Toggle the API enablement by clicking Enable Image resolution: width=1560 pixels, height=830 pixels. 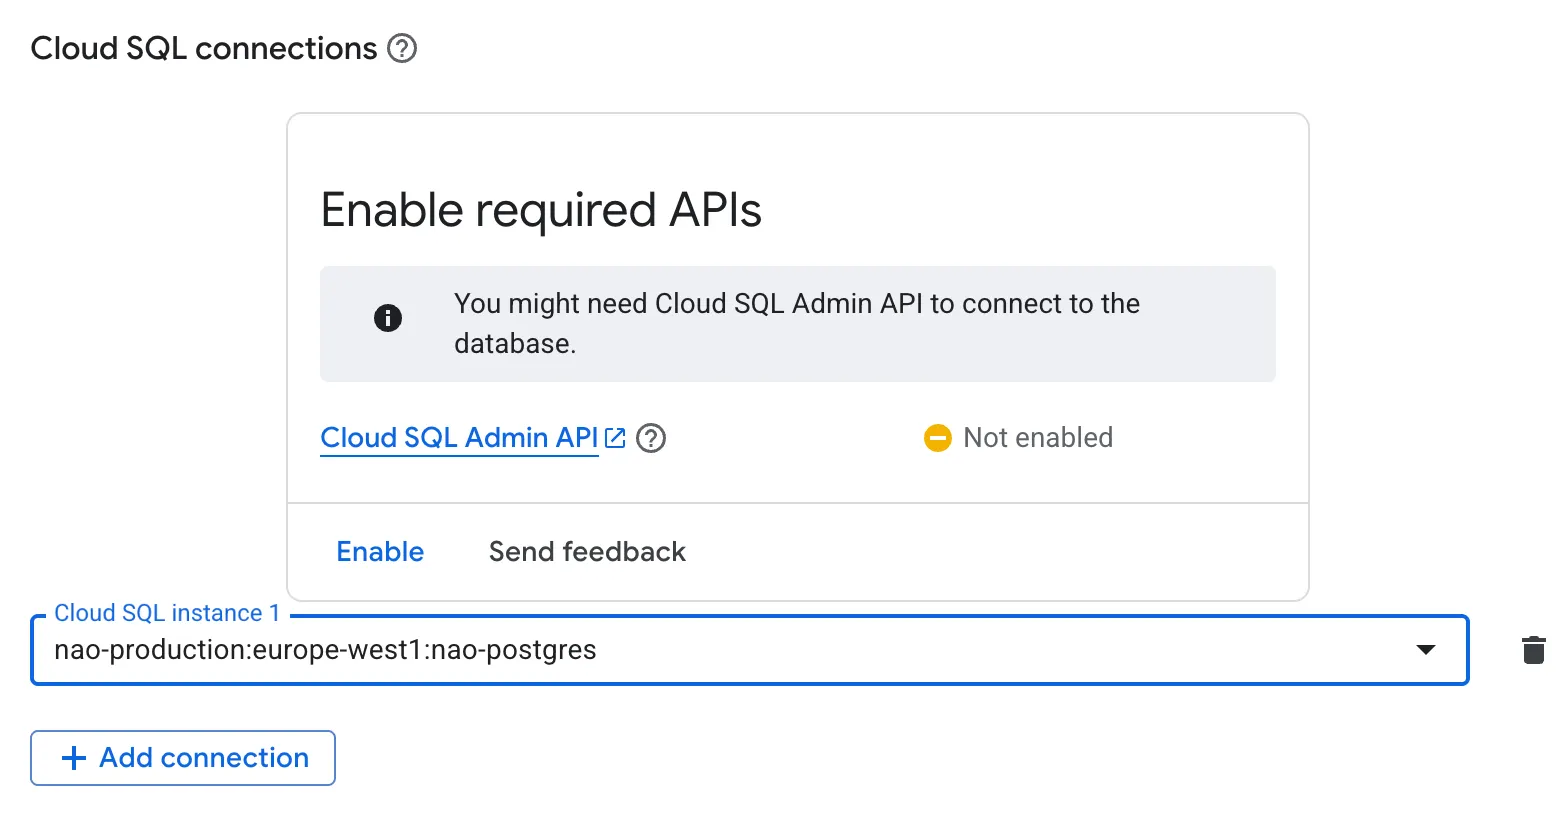[379, 551]
